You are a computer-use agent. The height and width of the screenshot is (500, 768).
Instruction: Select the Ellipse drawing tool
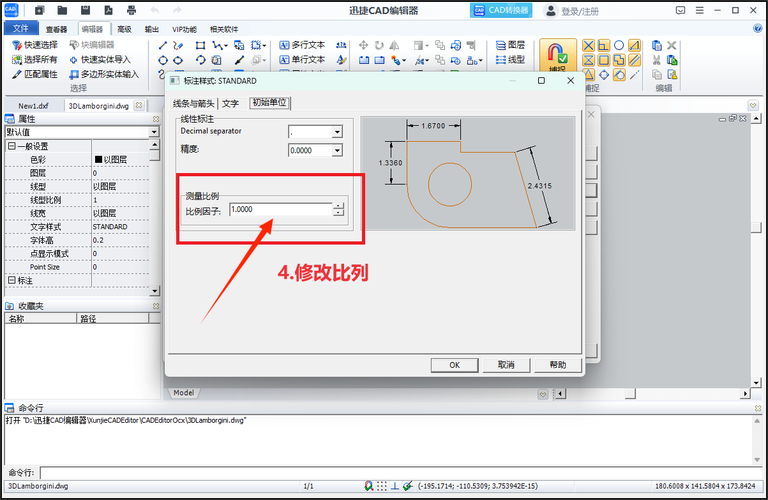pyautogui.click(x=178, y=60)
